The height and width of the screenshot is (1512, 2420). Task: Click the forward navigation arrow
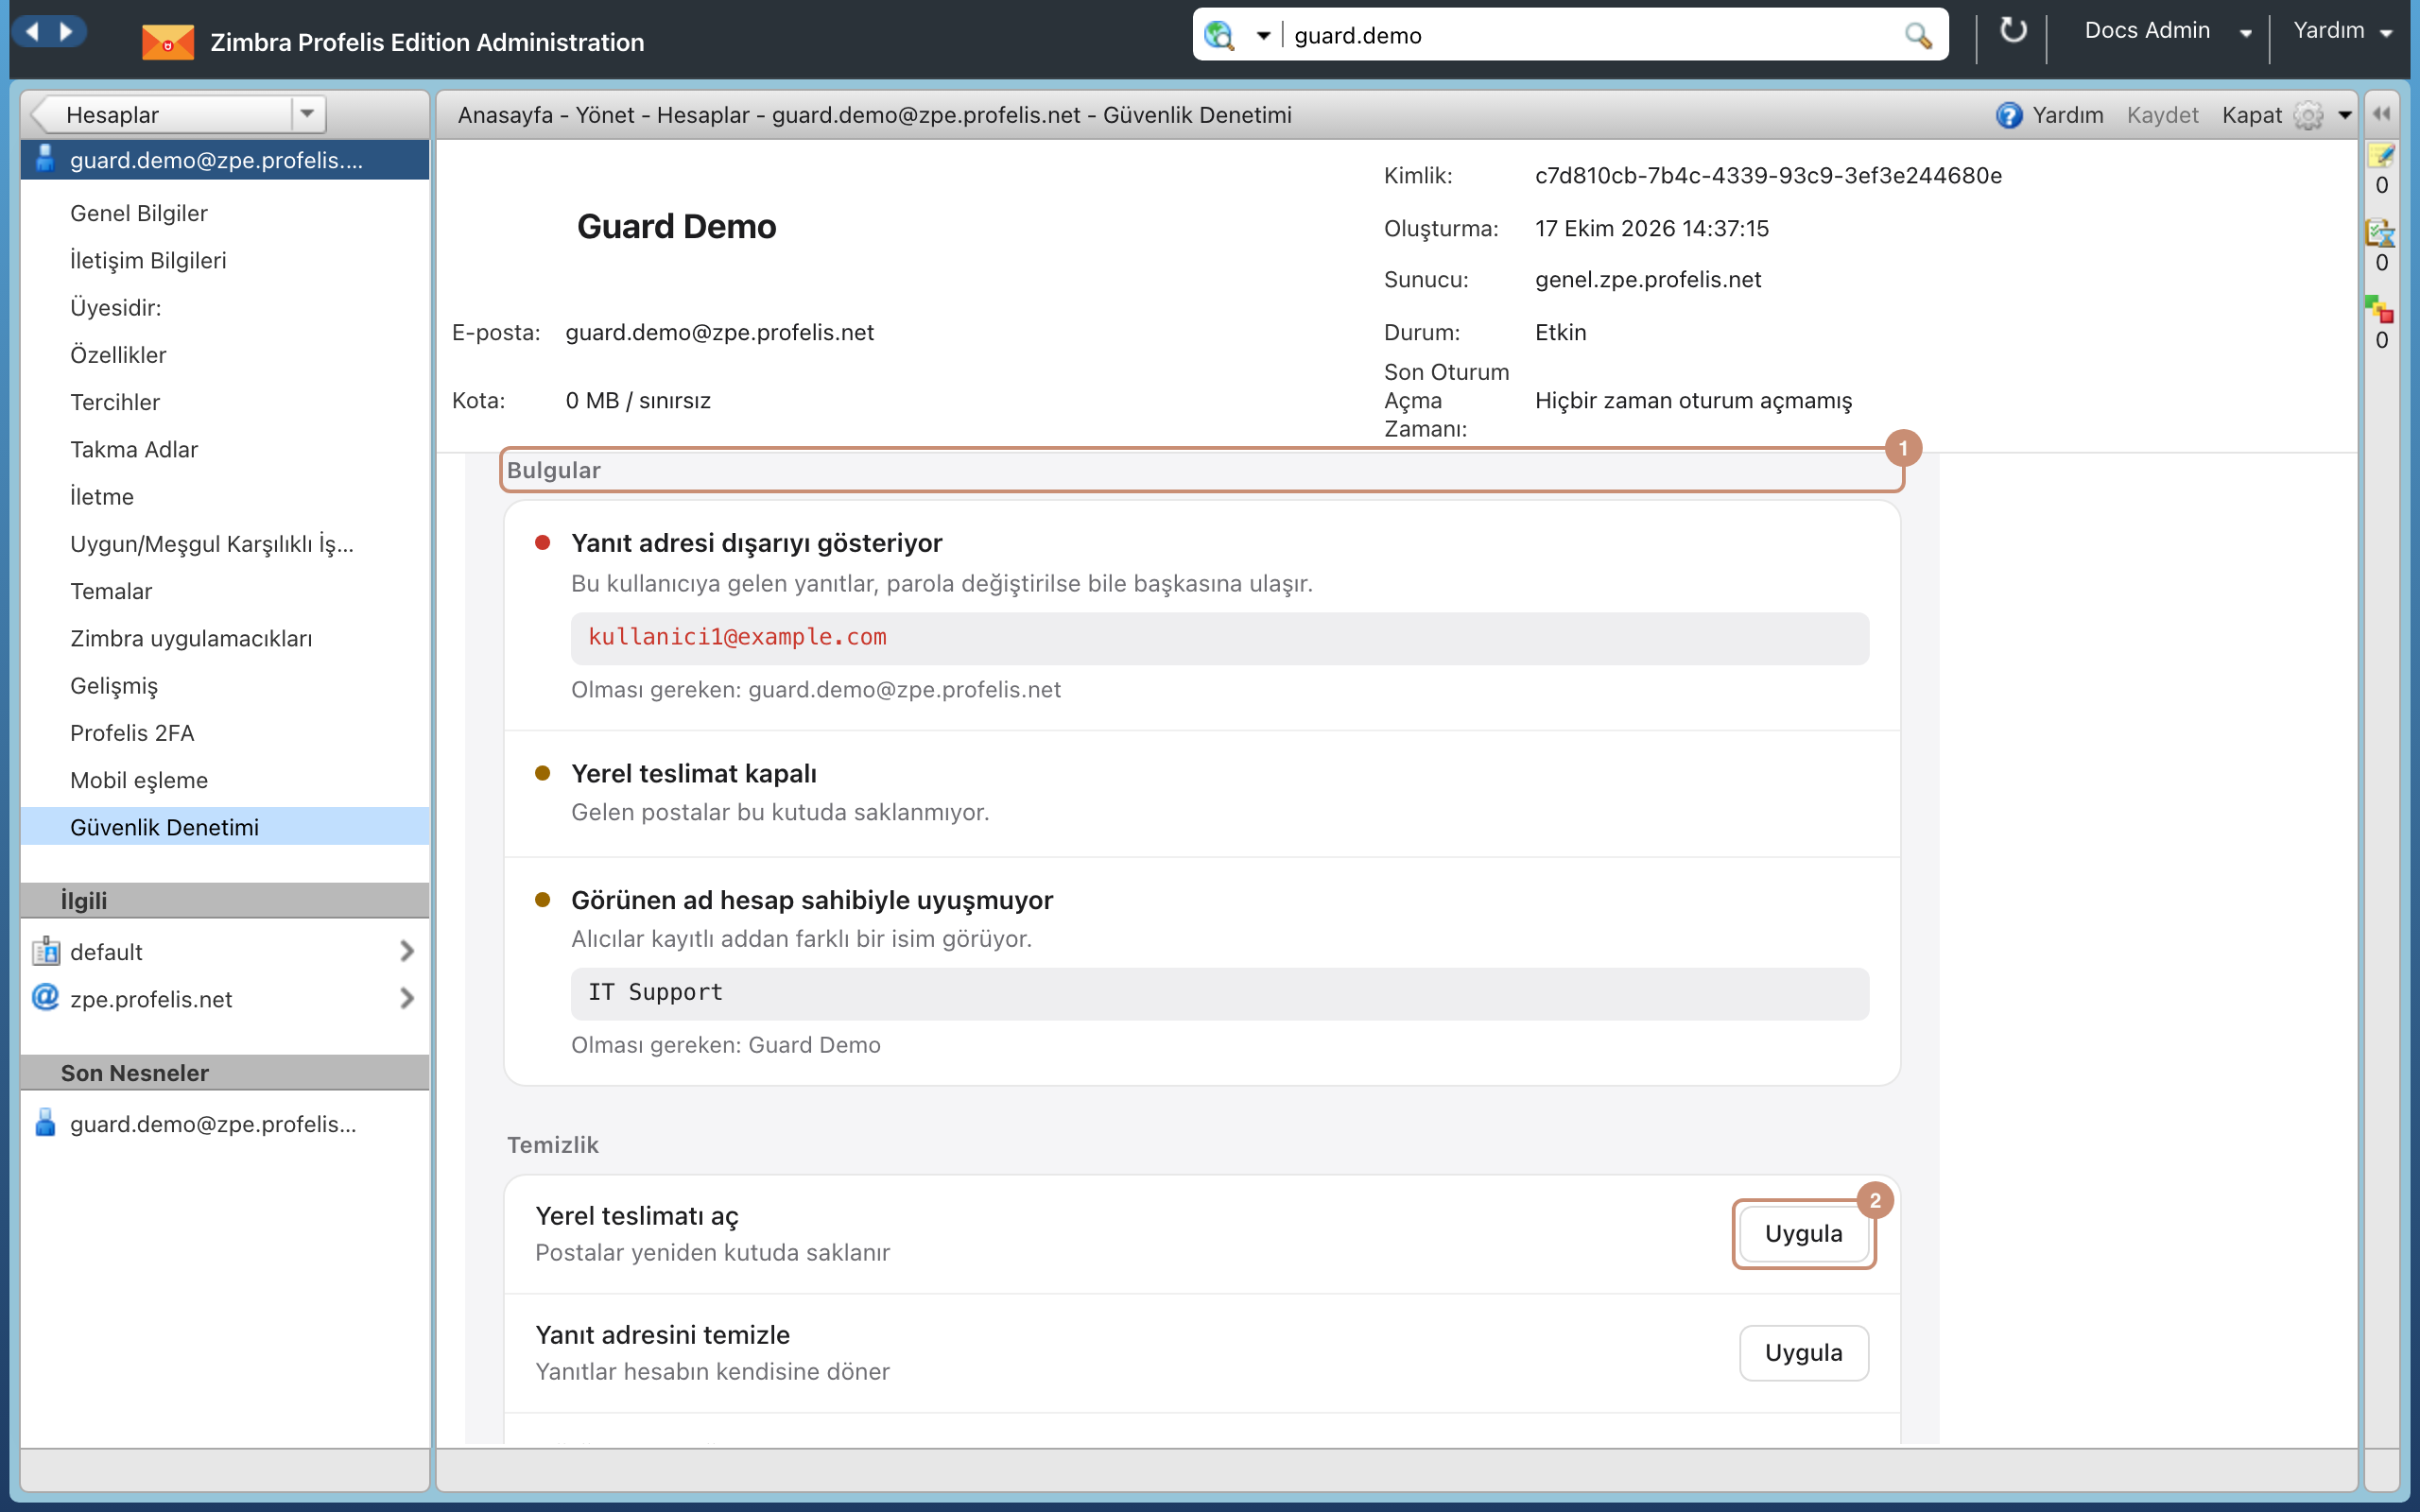point(67,31)
